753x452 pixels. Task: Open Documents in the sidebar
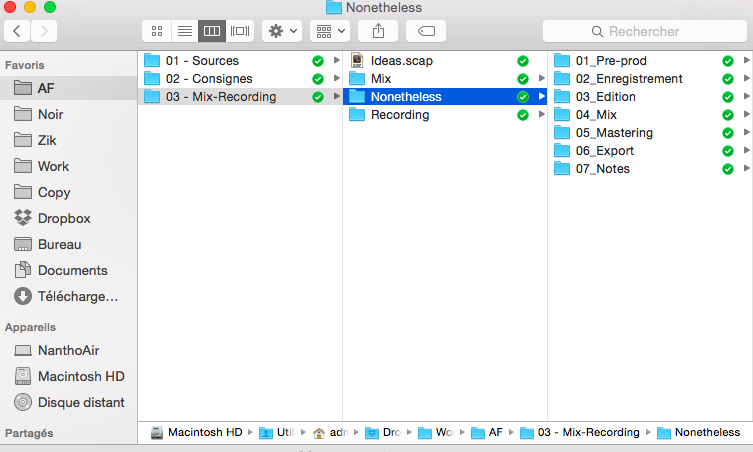click(69, 270)
